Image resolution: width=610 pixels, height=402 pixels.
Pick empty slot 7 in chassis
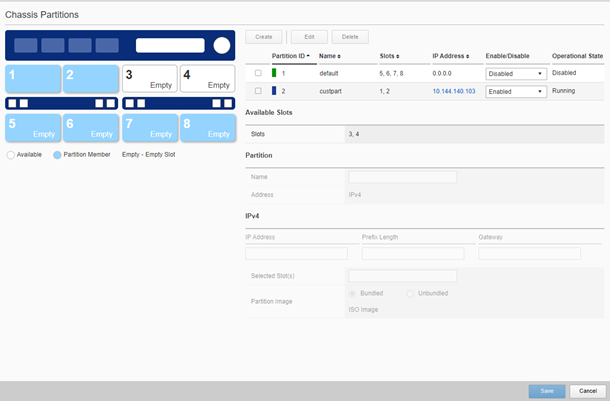(149, 125)
